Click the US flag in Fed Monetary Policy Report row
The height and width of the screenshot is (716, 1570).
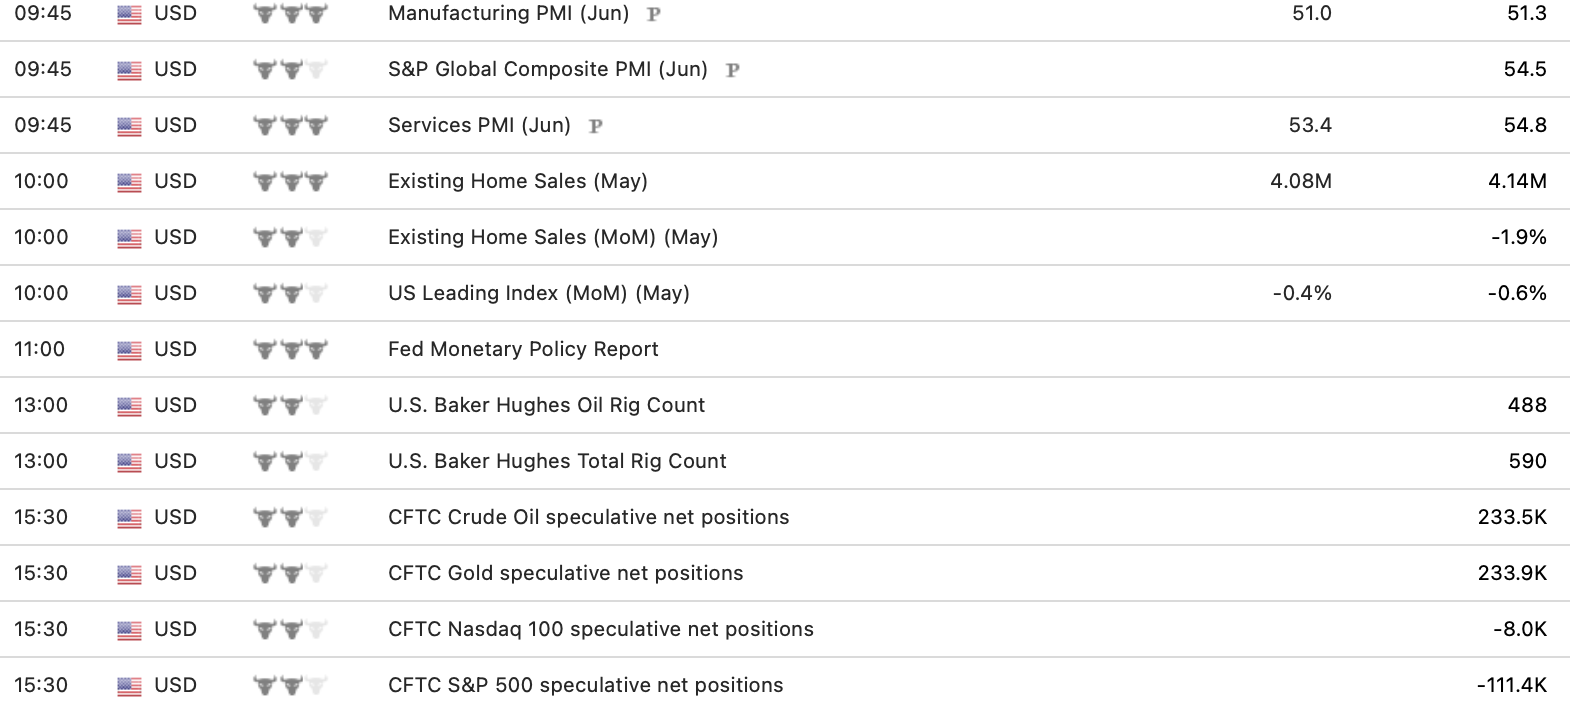[129, 350]
